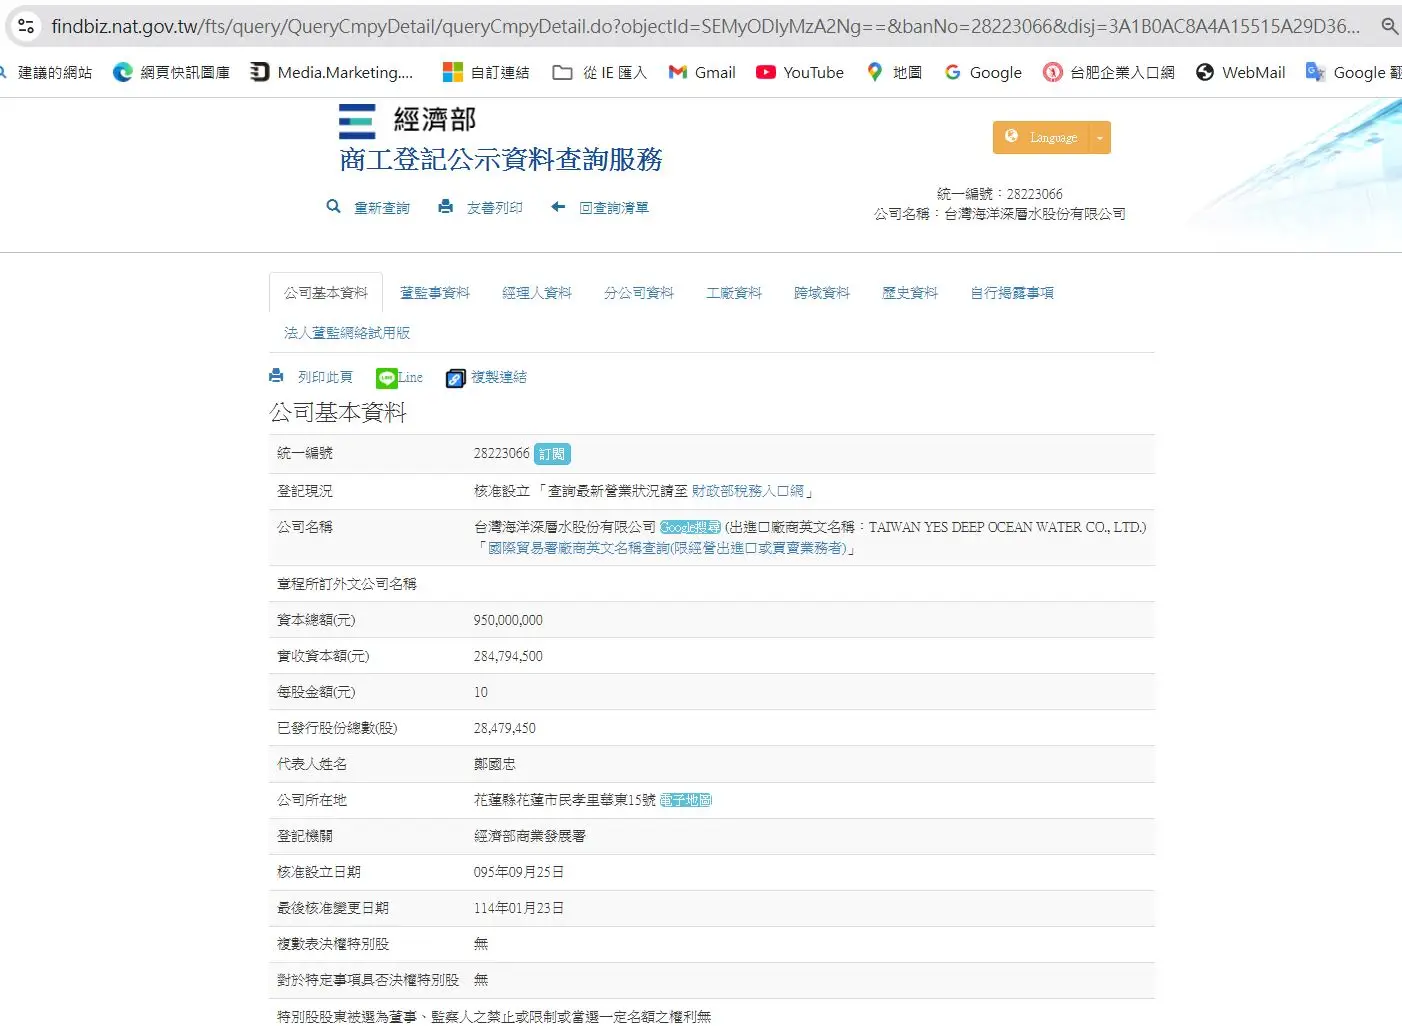This screenshot has width=1402, height=1026.
Task: Open the Google Maps 地圖 bookmark
Action: (894, 72)
